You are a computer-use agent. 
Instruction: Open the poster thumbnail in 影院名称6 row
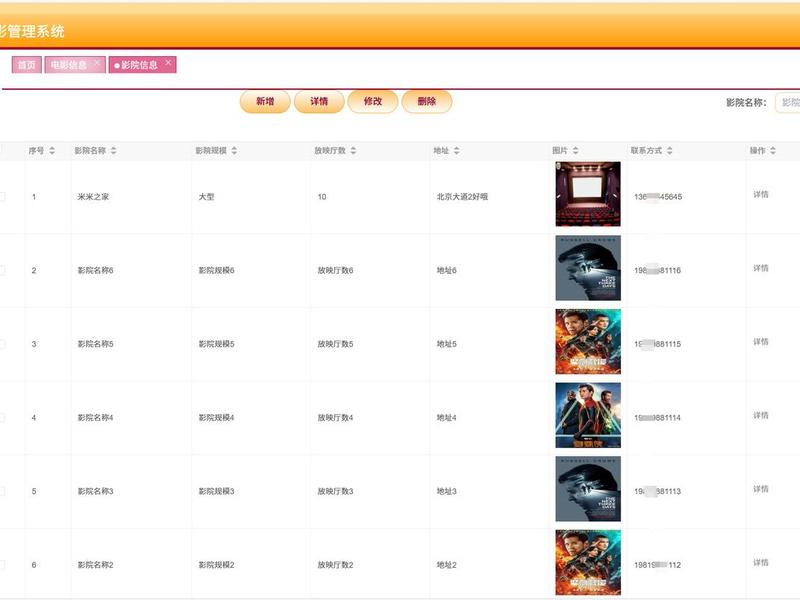point(588,268)
